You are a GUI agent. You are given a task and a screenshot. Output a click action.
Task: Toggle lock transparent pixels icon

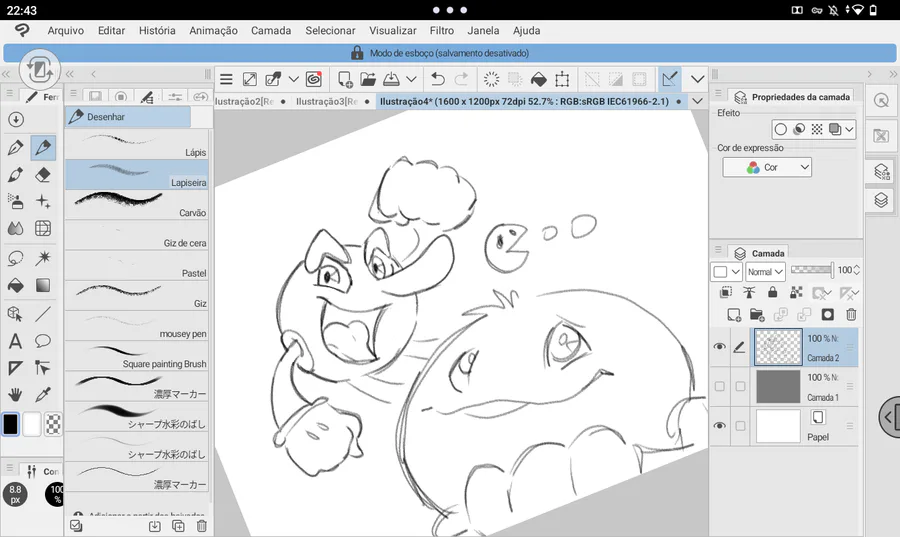coord(796,293)
